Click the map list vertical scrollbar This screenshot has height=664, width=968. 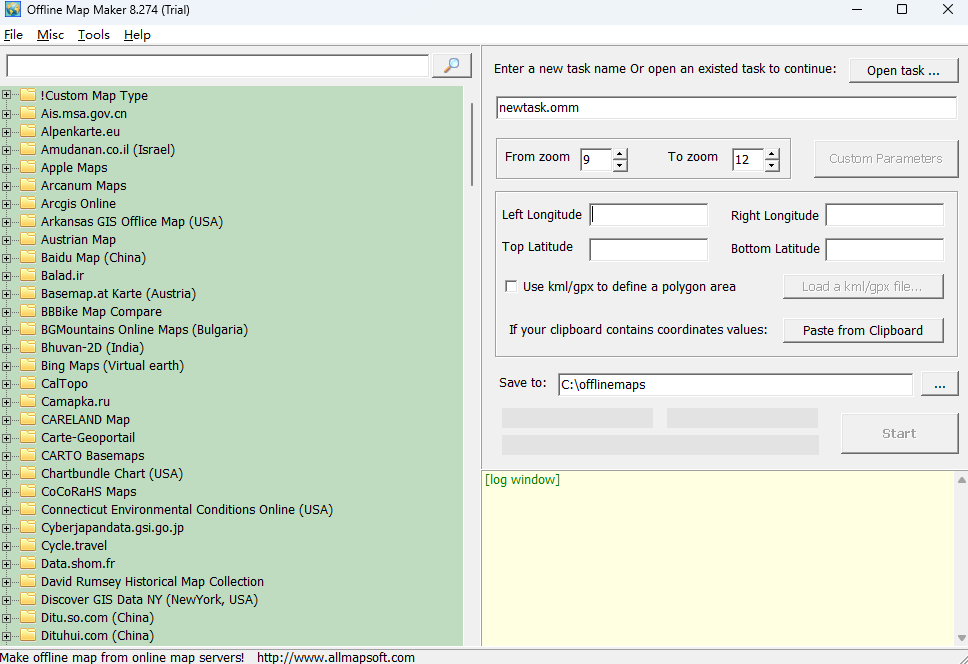(x=472, y=145)
